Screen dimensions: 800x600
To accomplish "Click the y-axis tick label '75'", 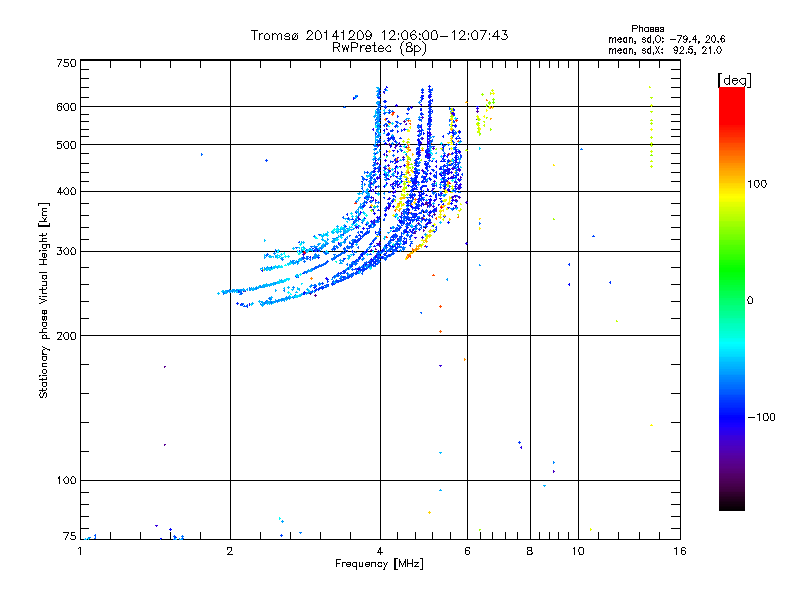I will [x=70, y=536].
